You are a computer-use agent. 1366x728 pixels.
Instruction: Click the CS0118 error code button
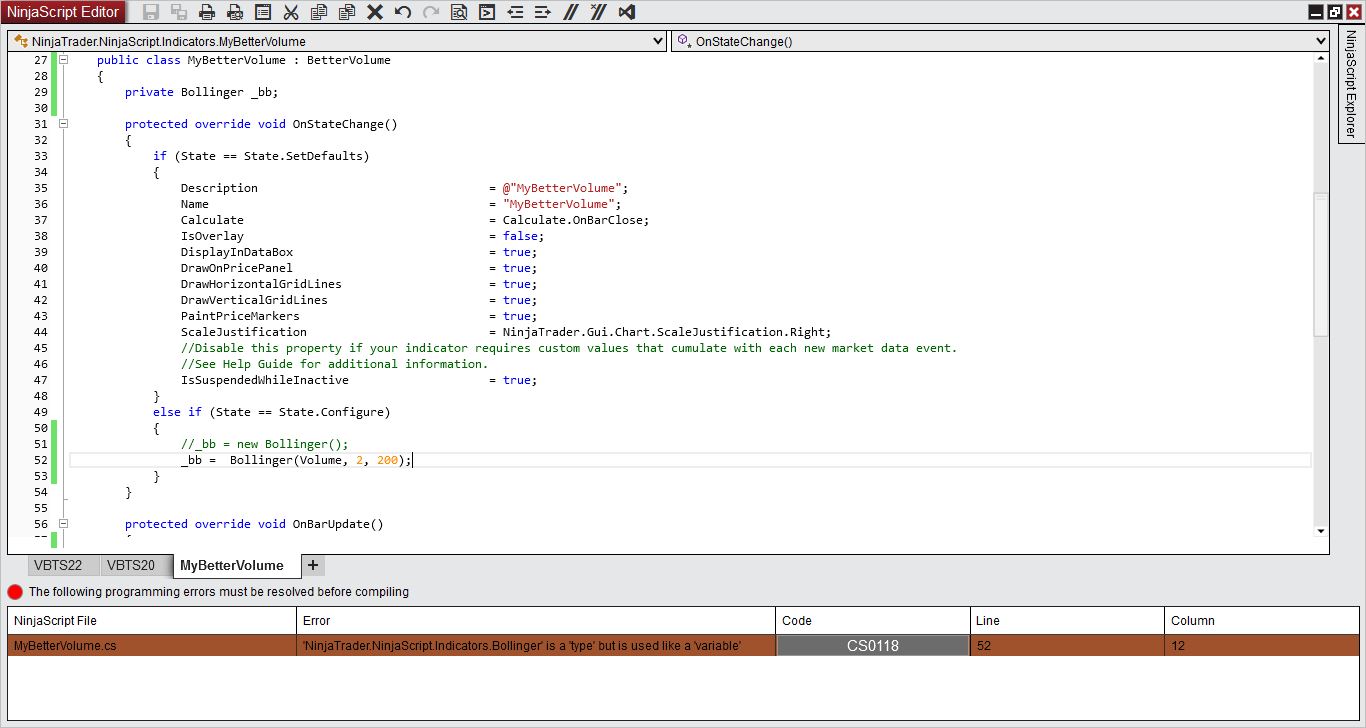872,646
